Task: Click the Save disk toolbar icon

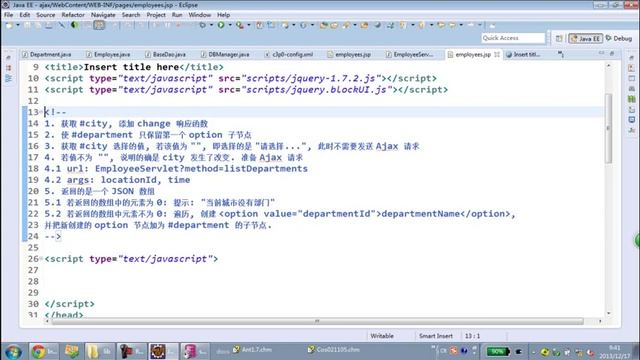Action: click(27, 25)
